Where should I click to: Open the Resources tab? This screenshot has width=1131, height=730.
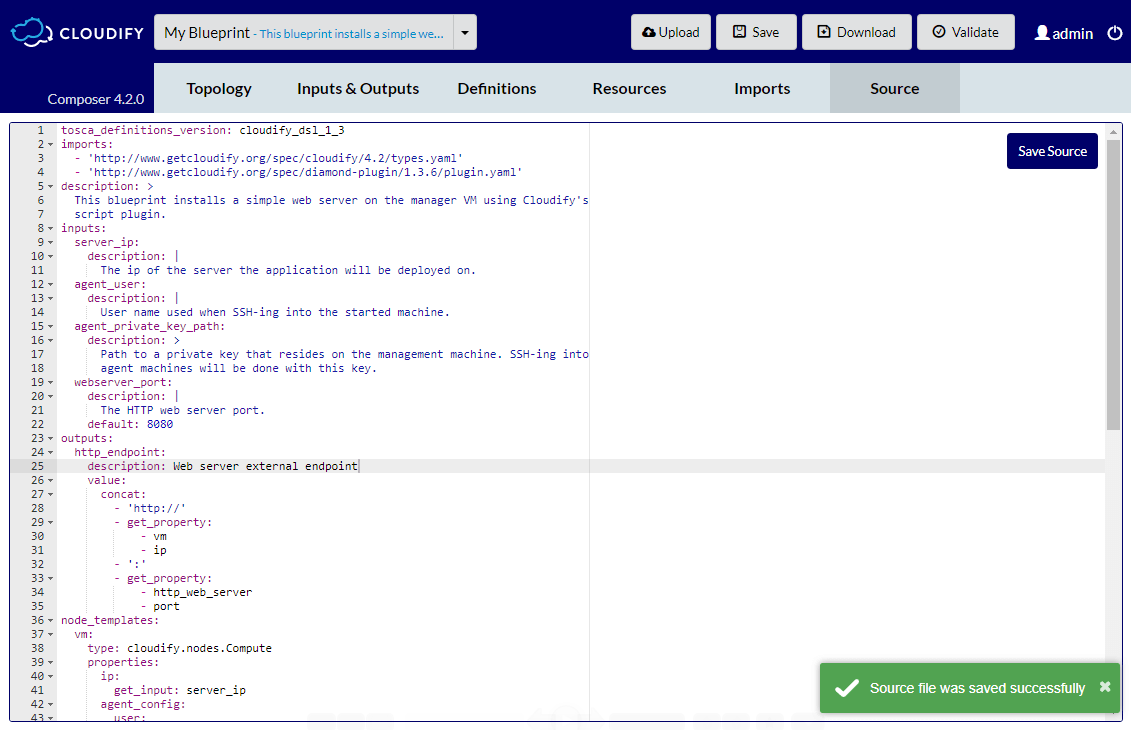pos(629,88)
